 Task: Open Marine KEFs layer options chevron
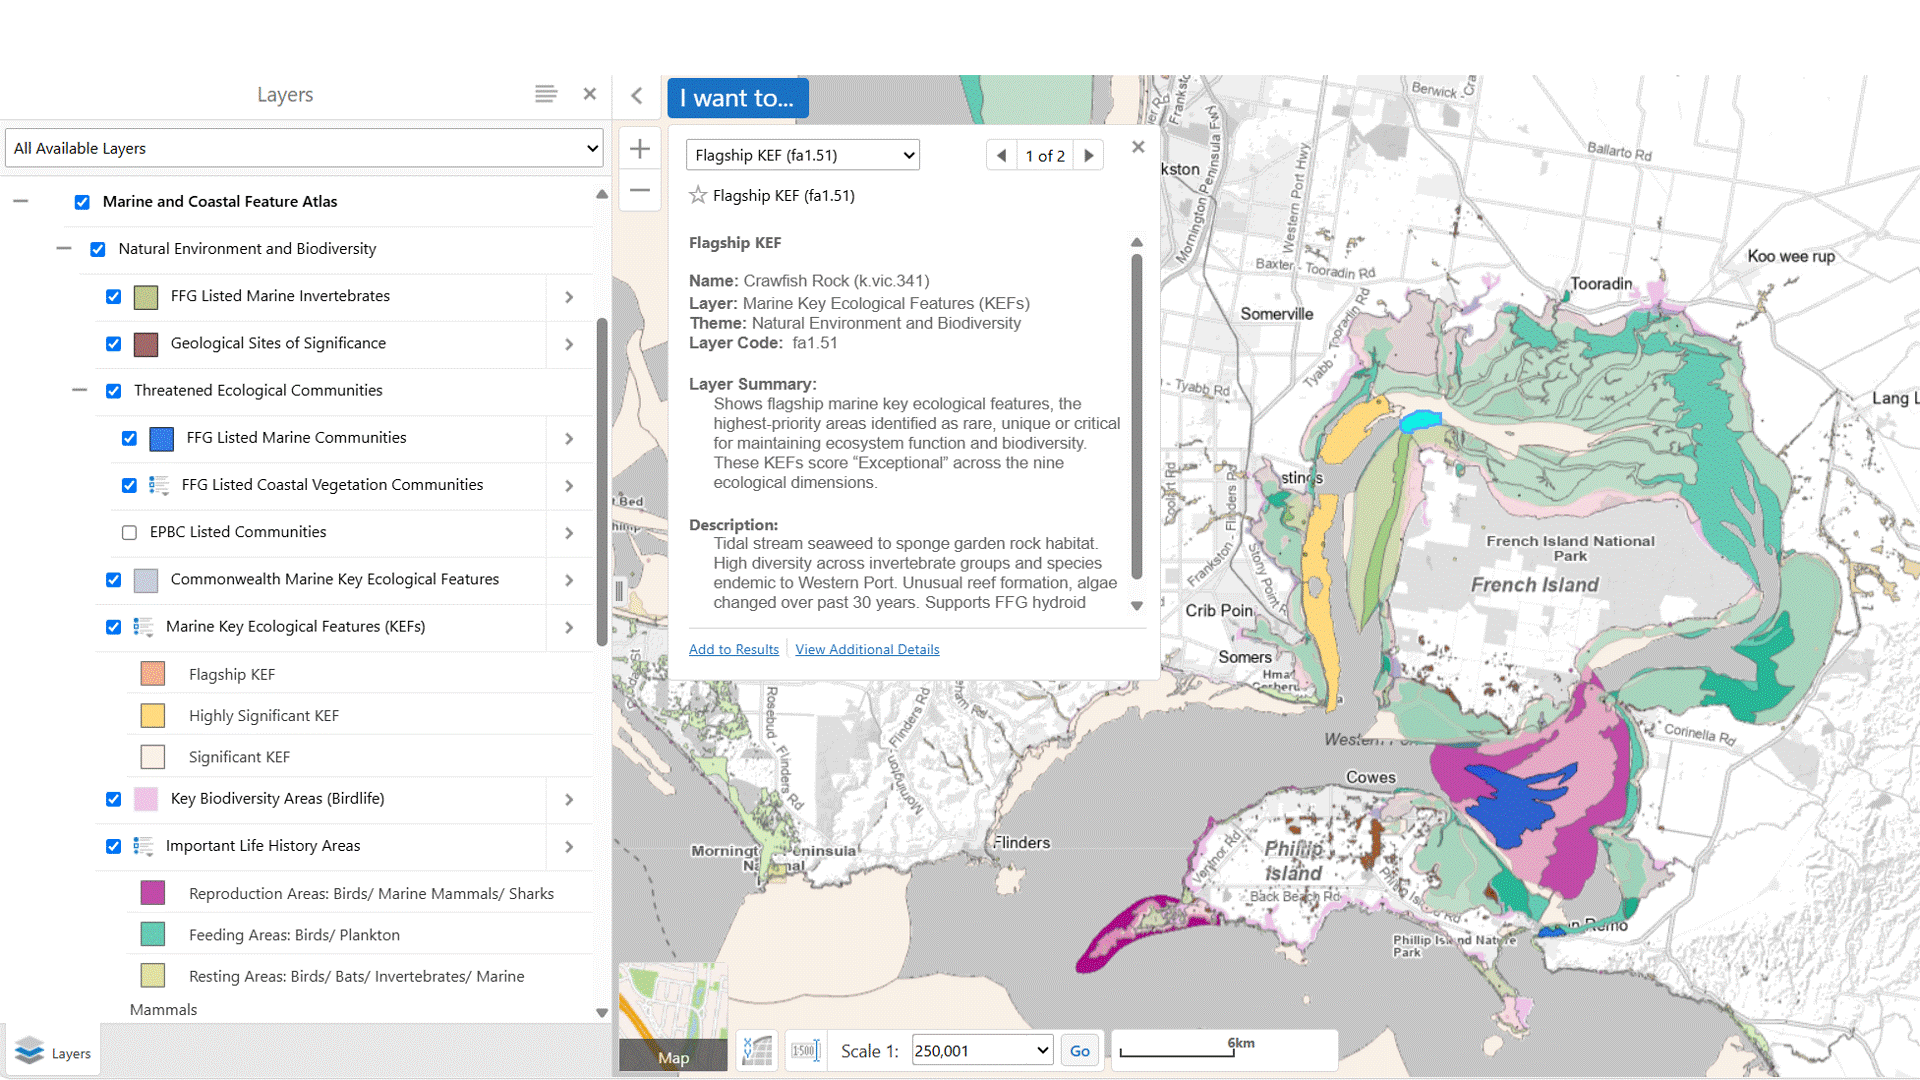(x=569, y=627)
